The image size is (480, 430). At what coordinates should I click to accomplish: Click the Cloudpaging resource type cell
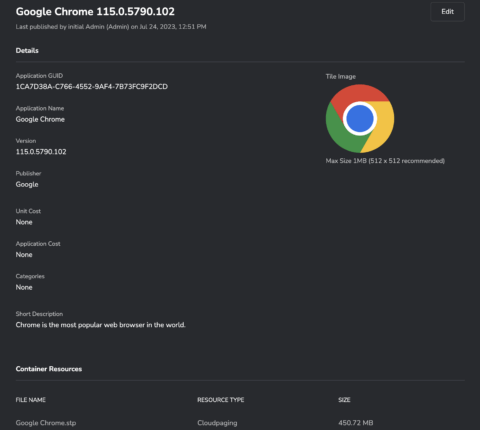click(217, 423)
